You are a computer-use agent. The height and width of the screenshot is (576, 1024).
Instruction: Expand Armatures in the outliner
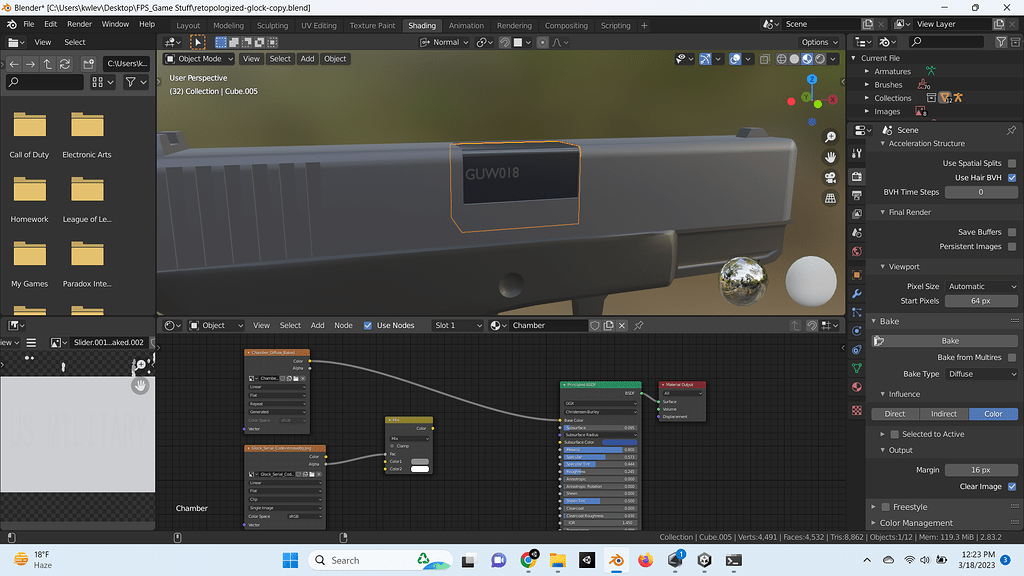(x=867, y=71)
